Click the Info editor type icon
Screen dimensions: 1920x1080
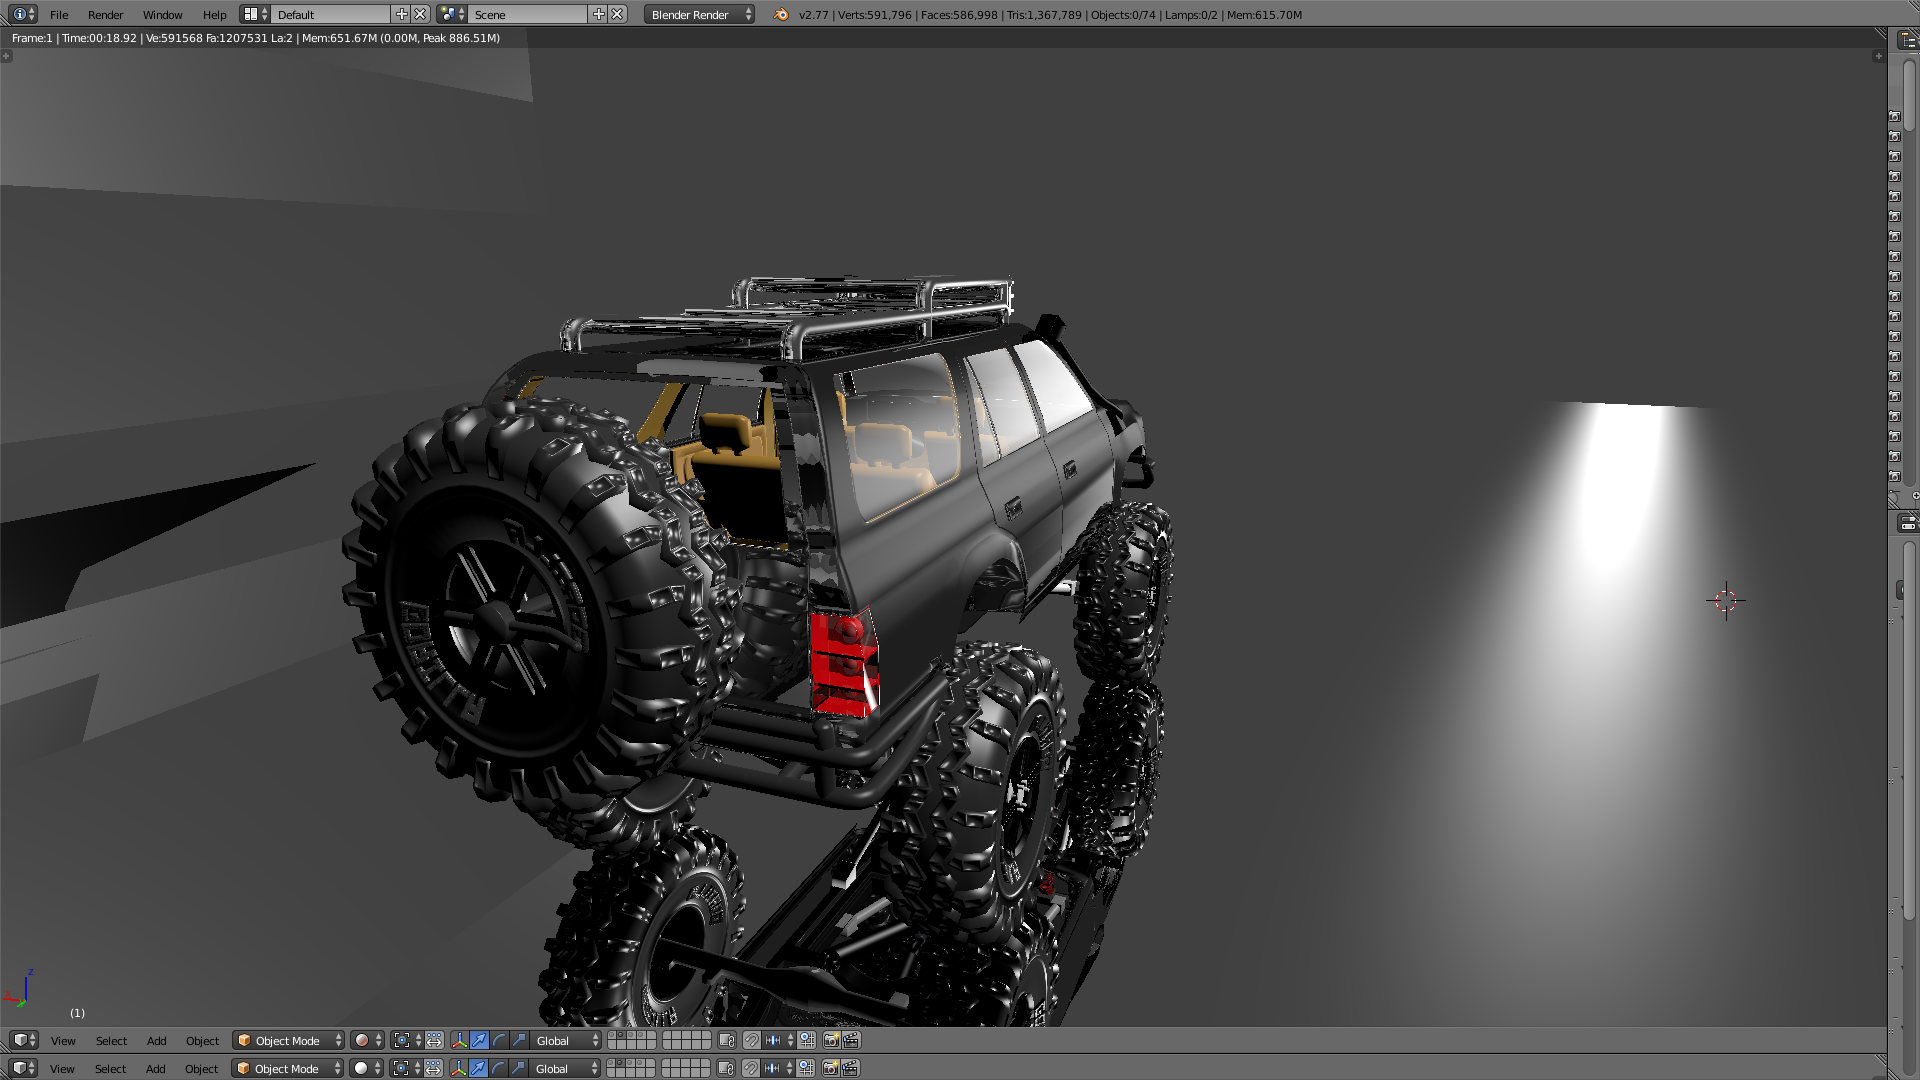click(x=20, y=14)
